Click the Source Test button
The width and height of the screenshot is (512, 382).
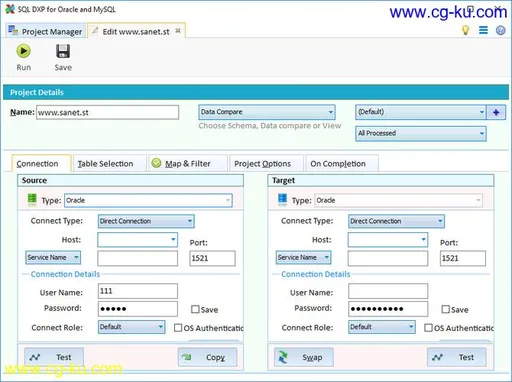tap(54, 357)
